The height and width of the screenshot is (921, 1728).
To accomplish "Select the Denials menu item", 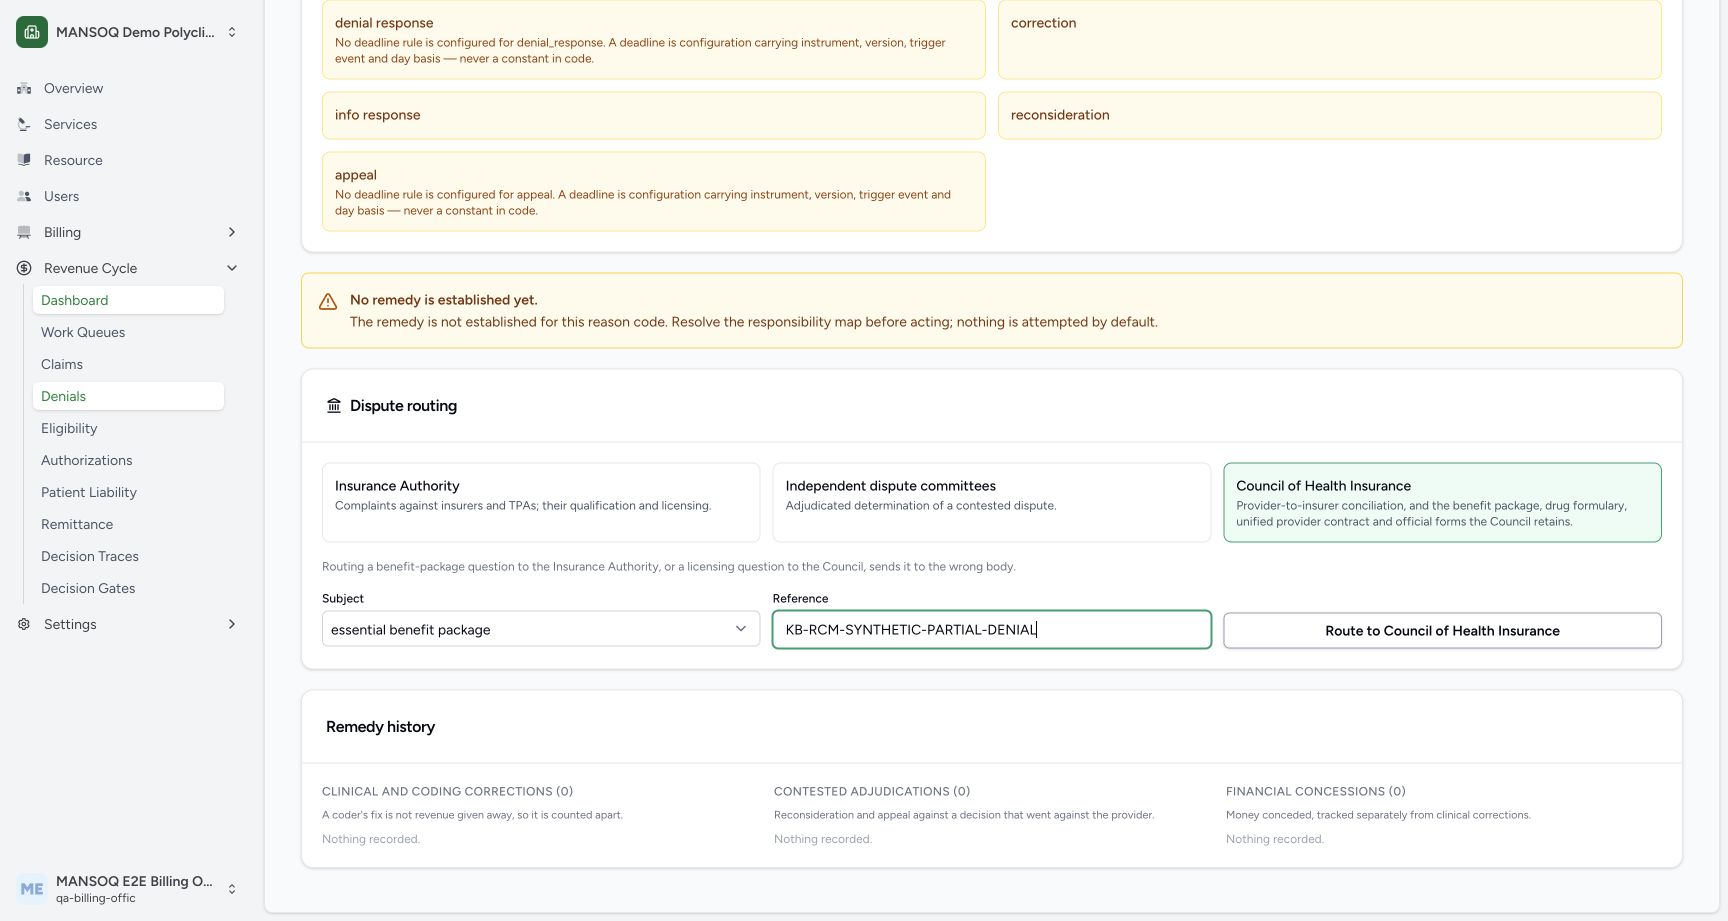I will click(128, 396).
